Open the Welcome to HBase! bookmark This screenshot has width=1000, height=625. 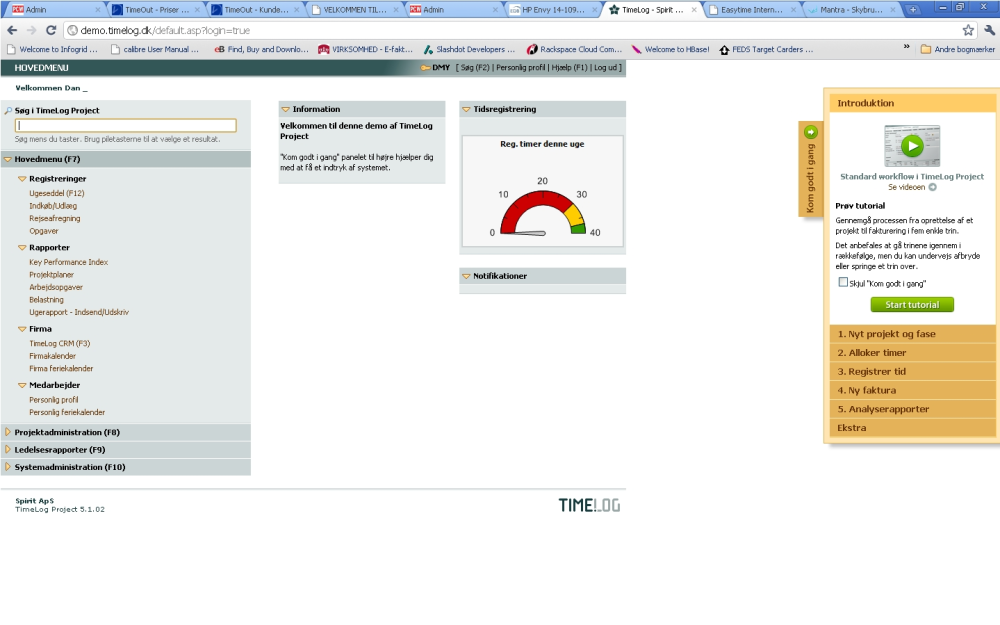pyautogui.click(x=670, y=49)
